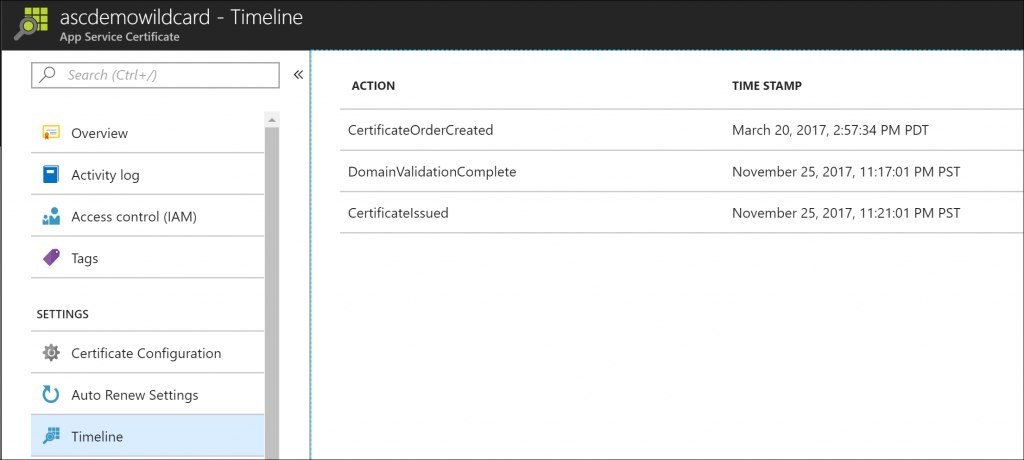Click the Certificate Configuration gear icon

pyautogui.click(x=51, y=353)
